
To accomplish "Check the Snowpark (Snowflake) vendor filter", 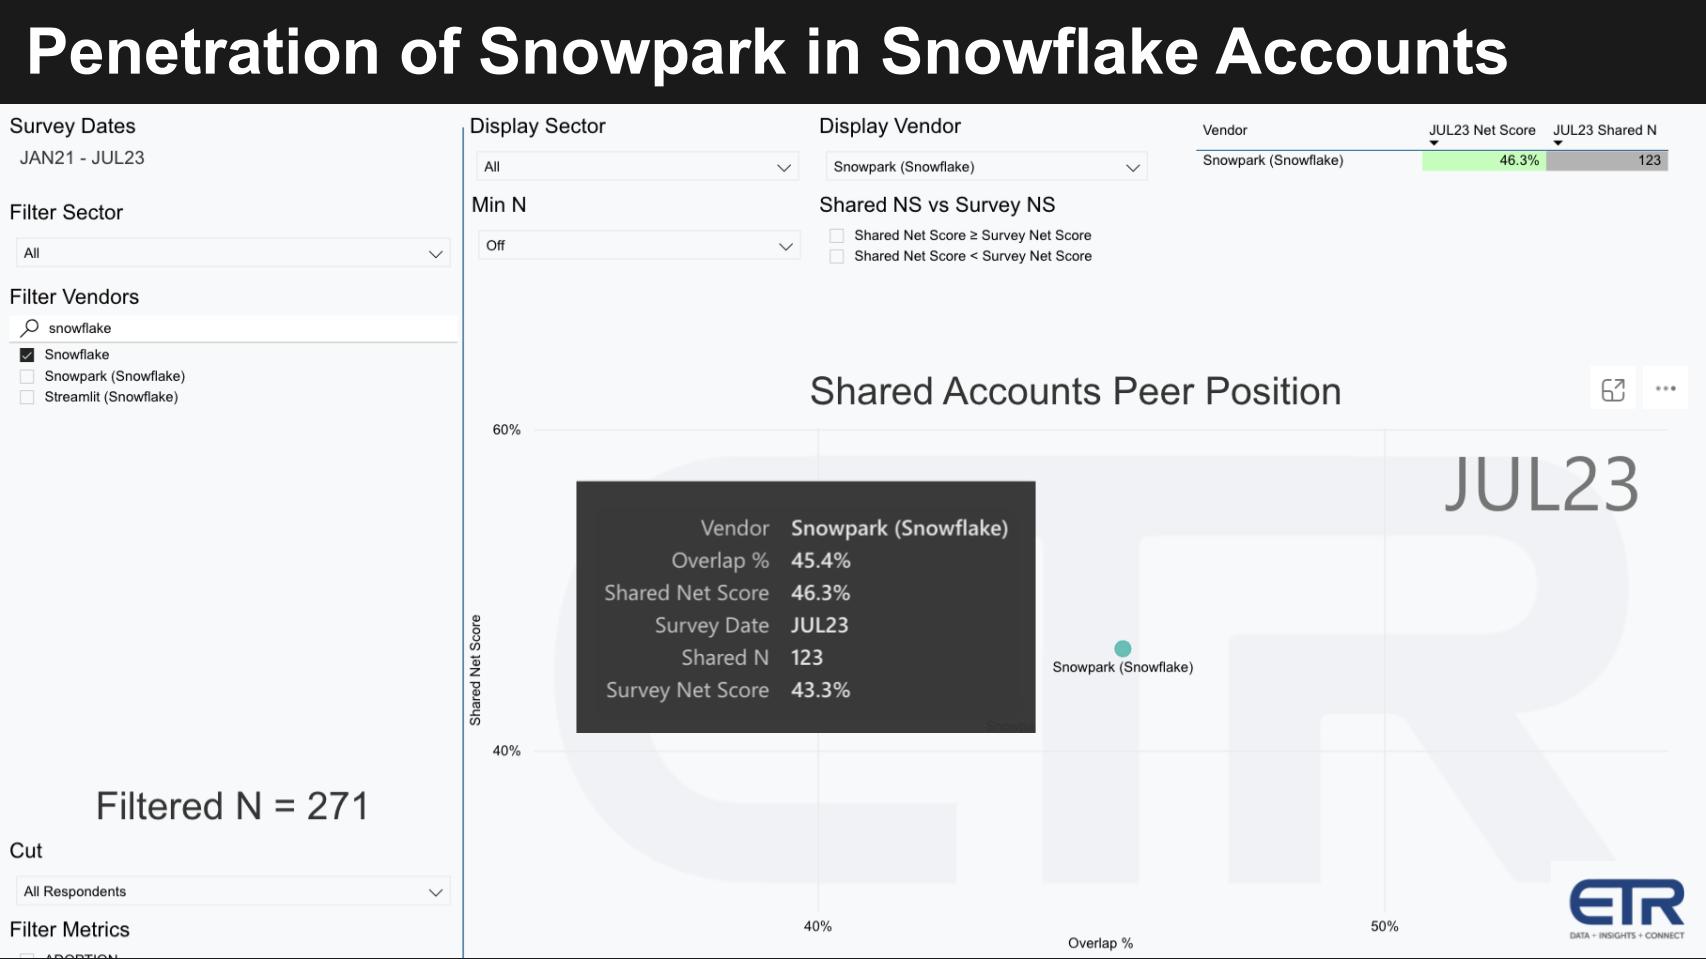I will click(x=27, y=376).
